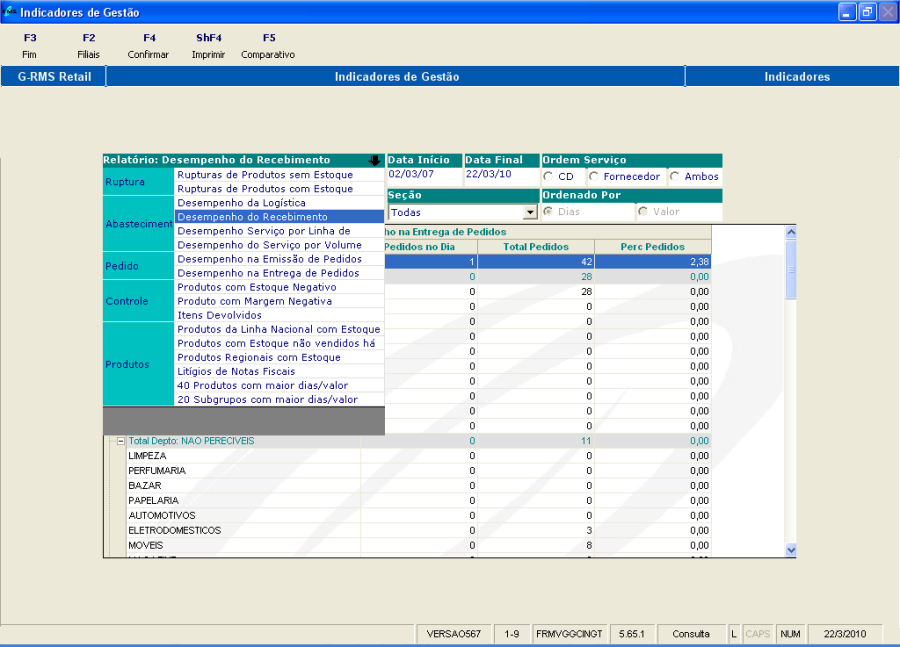Image resolution: width=900 pixels, height=647 pixels.
Task: Choose the Ambos radio option
Action: [x=675, y=177]
